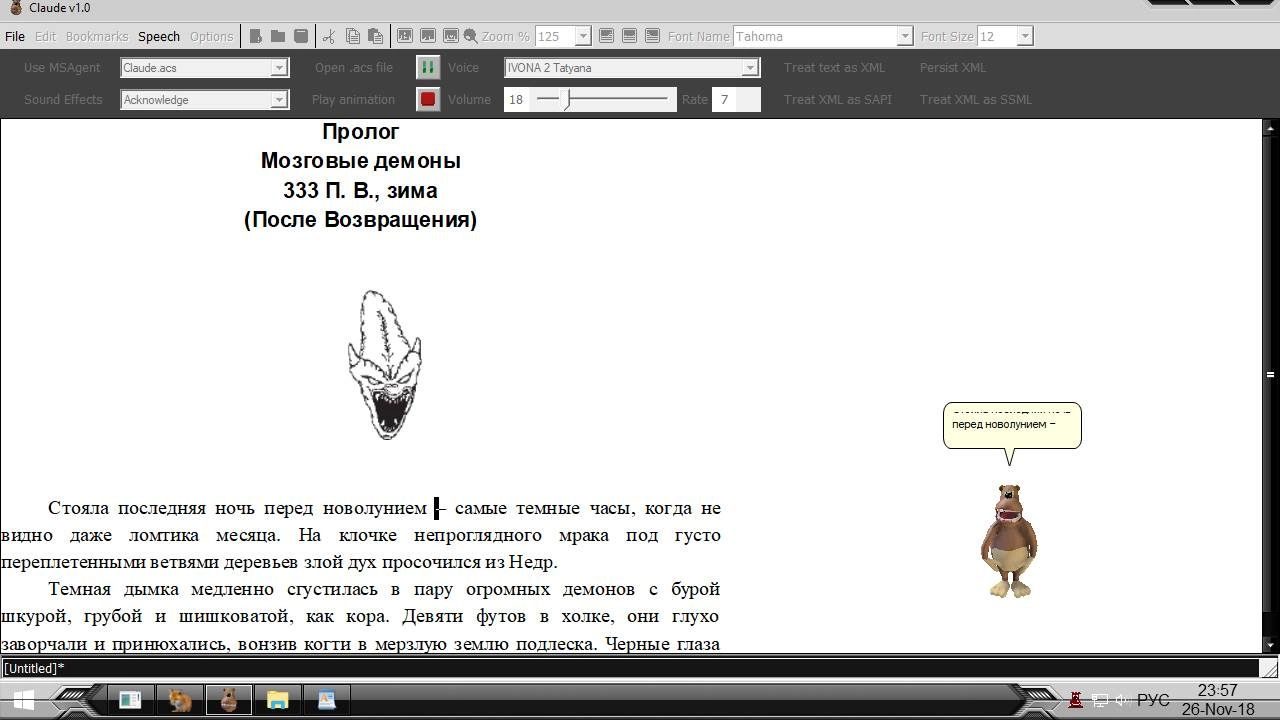
Task: Click the magnifier Zoom icon
Action: pos(470,36)
